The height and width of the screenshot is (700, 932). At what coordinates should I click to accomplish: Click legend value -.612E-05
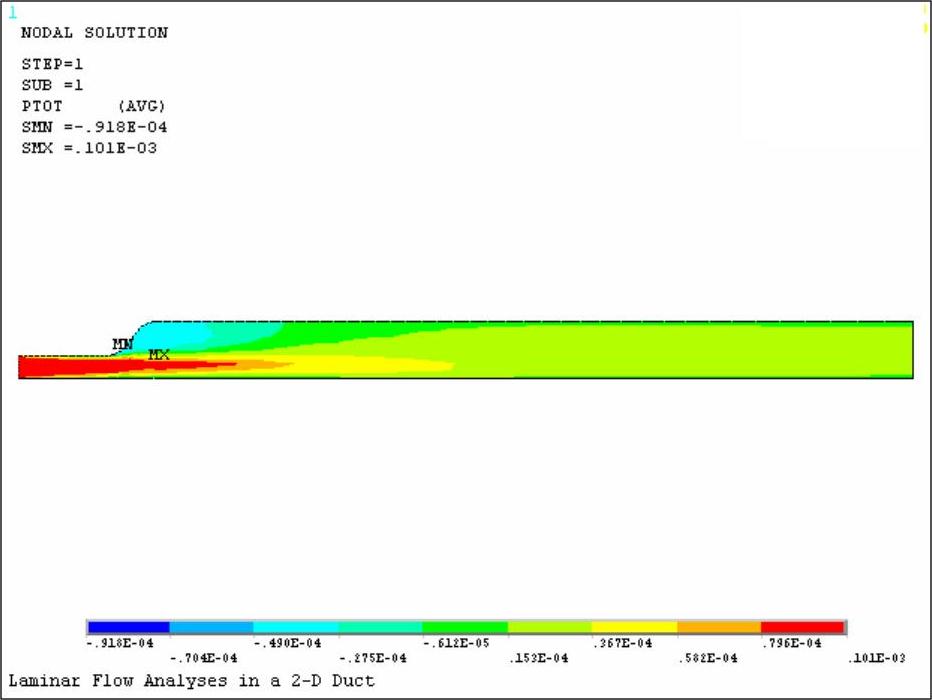pos(456,643)
